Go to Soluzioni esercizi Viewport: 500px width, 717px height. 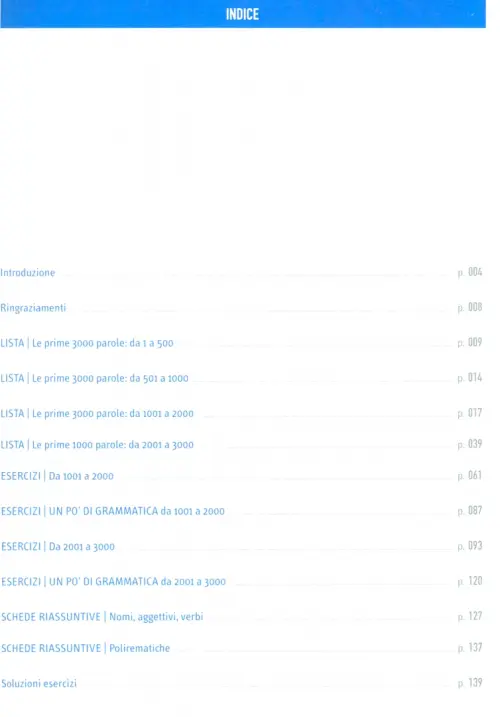tap(39, 684)
